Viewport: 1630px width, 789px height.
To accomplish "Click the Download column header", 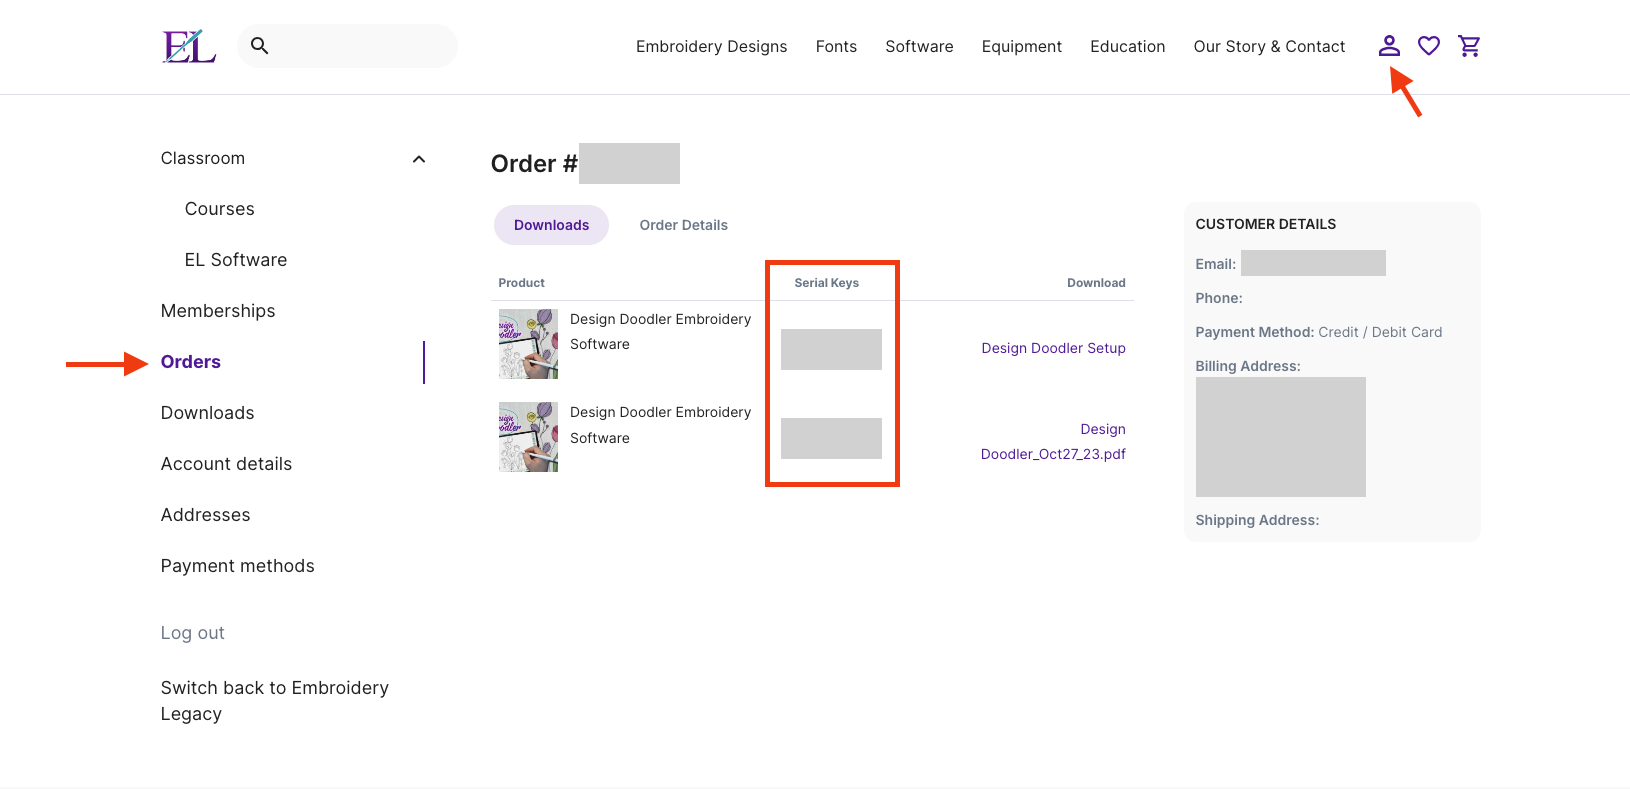I will point(1096,283).
